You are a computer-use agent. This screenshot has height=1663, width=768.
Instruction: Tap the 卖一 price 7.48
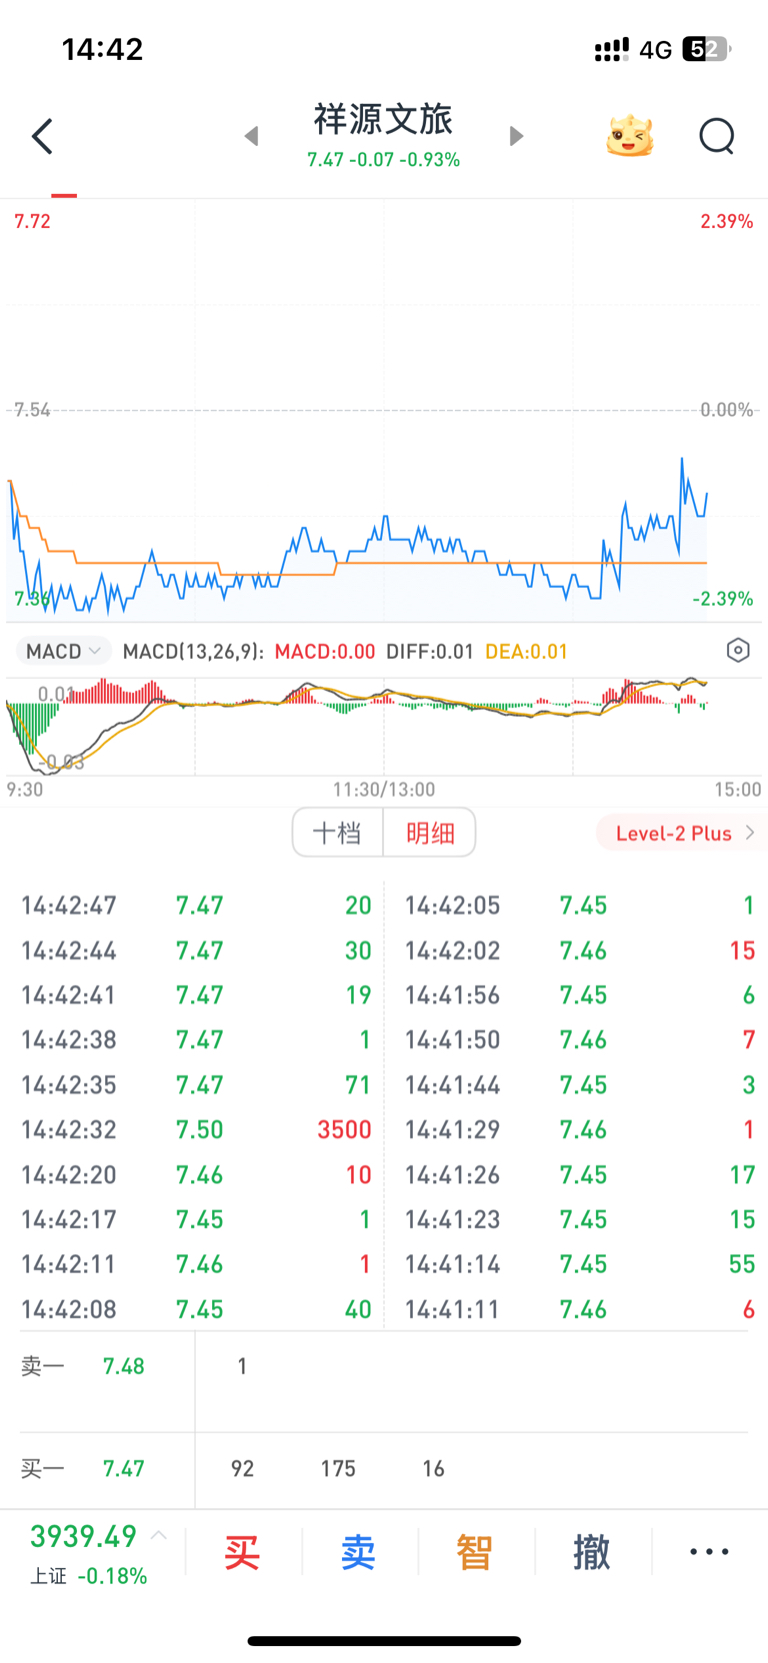click(x=124, y=1367)
